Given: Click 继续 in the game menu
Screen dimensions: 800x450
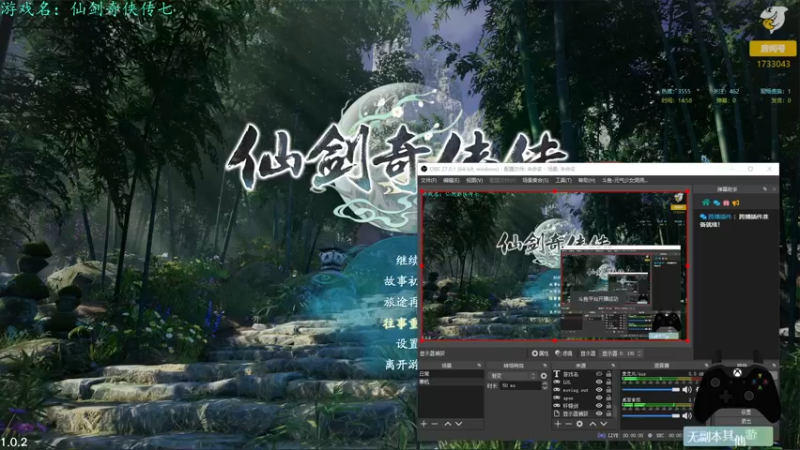Looking at the screenshot, I should point(407,260).
